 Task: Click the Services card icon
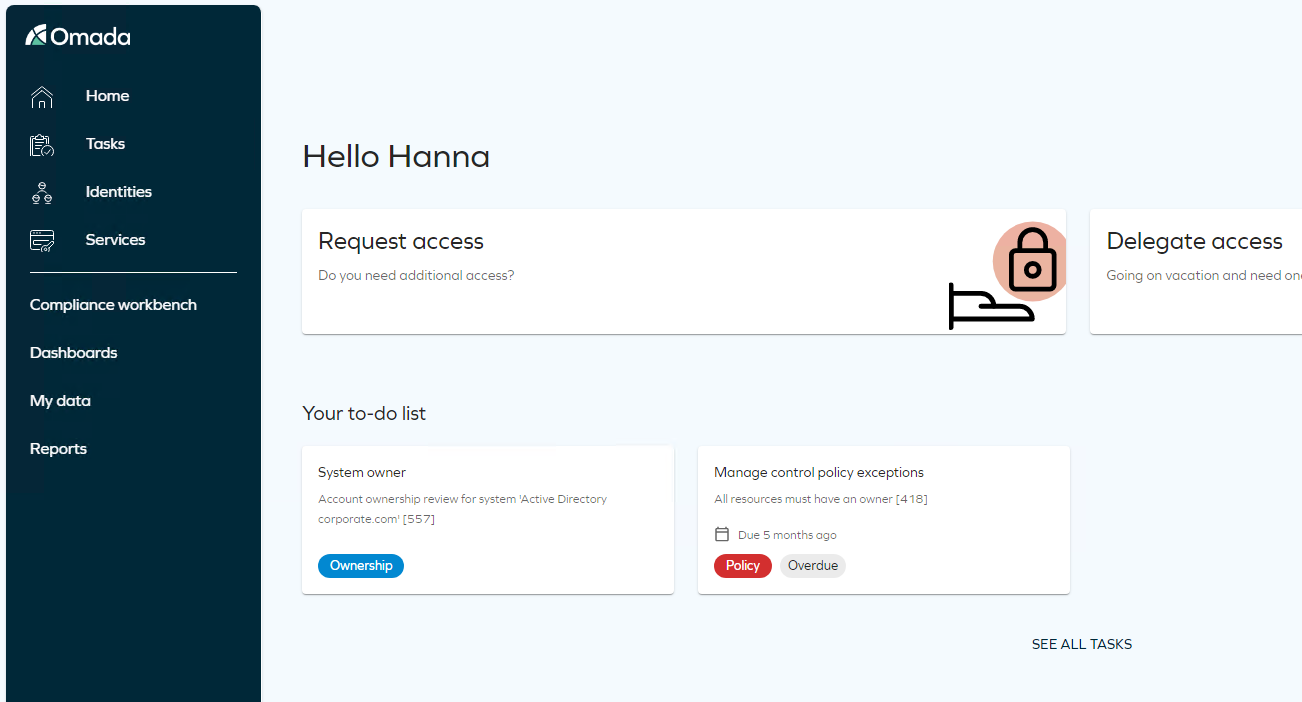coord(42,240)
